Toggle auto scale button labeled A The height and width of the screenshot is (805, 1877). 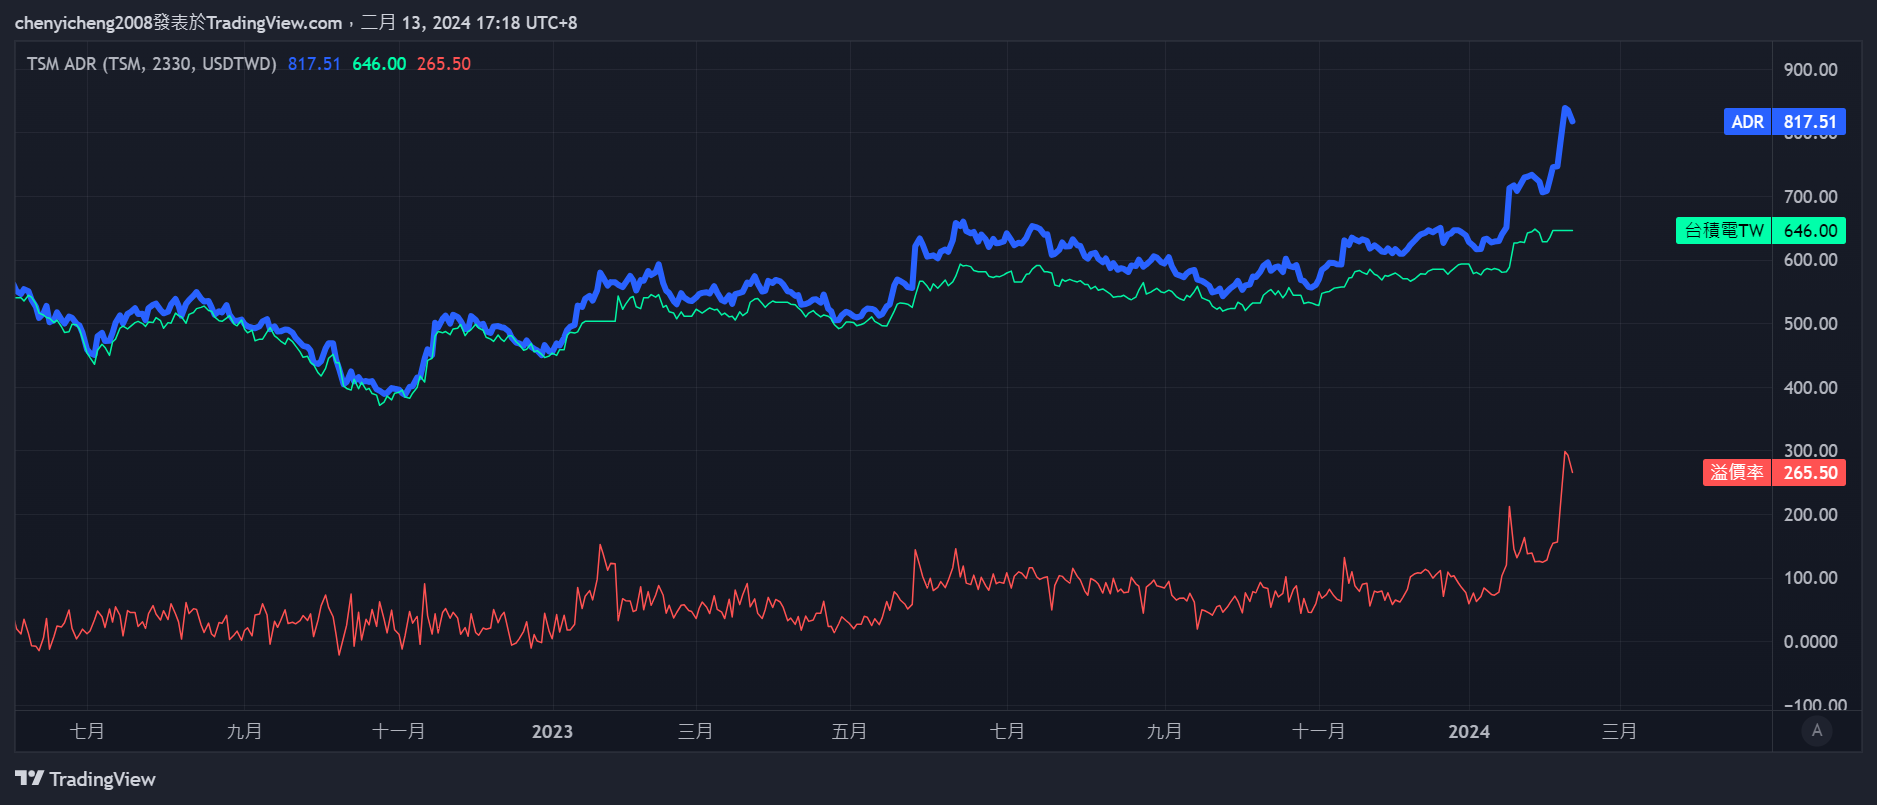point(1817,731)
